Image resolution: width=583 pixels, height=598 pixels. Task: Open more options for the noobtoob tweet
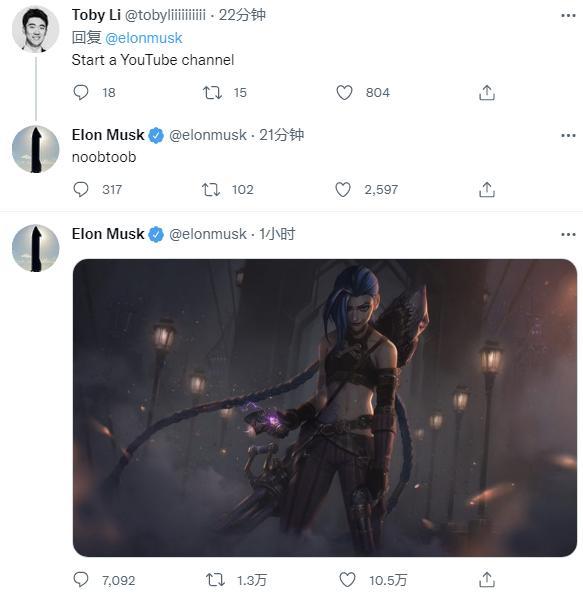[x=568, y=135]
